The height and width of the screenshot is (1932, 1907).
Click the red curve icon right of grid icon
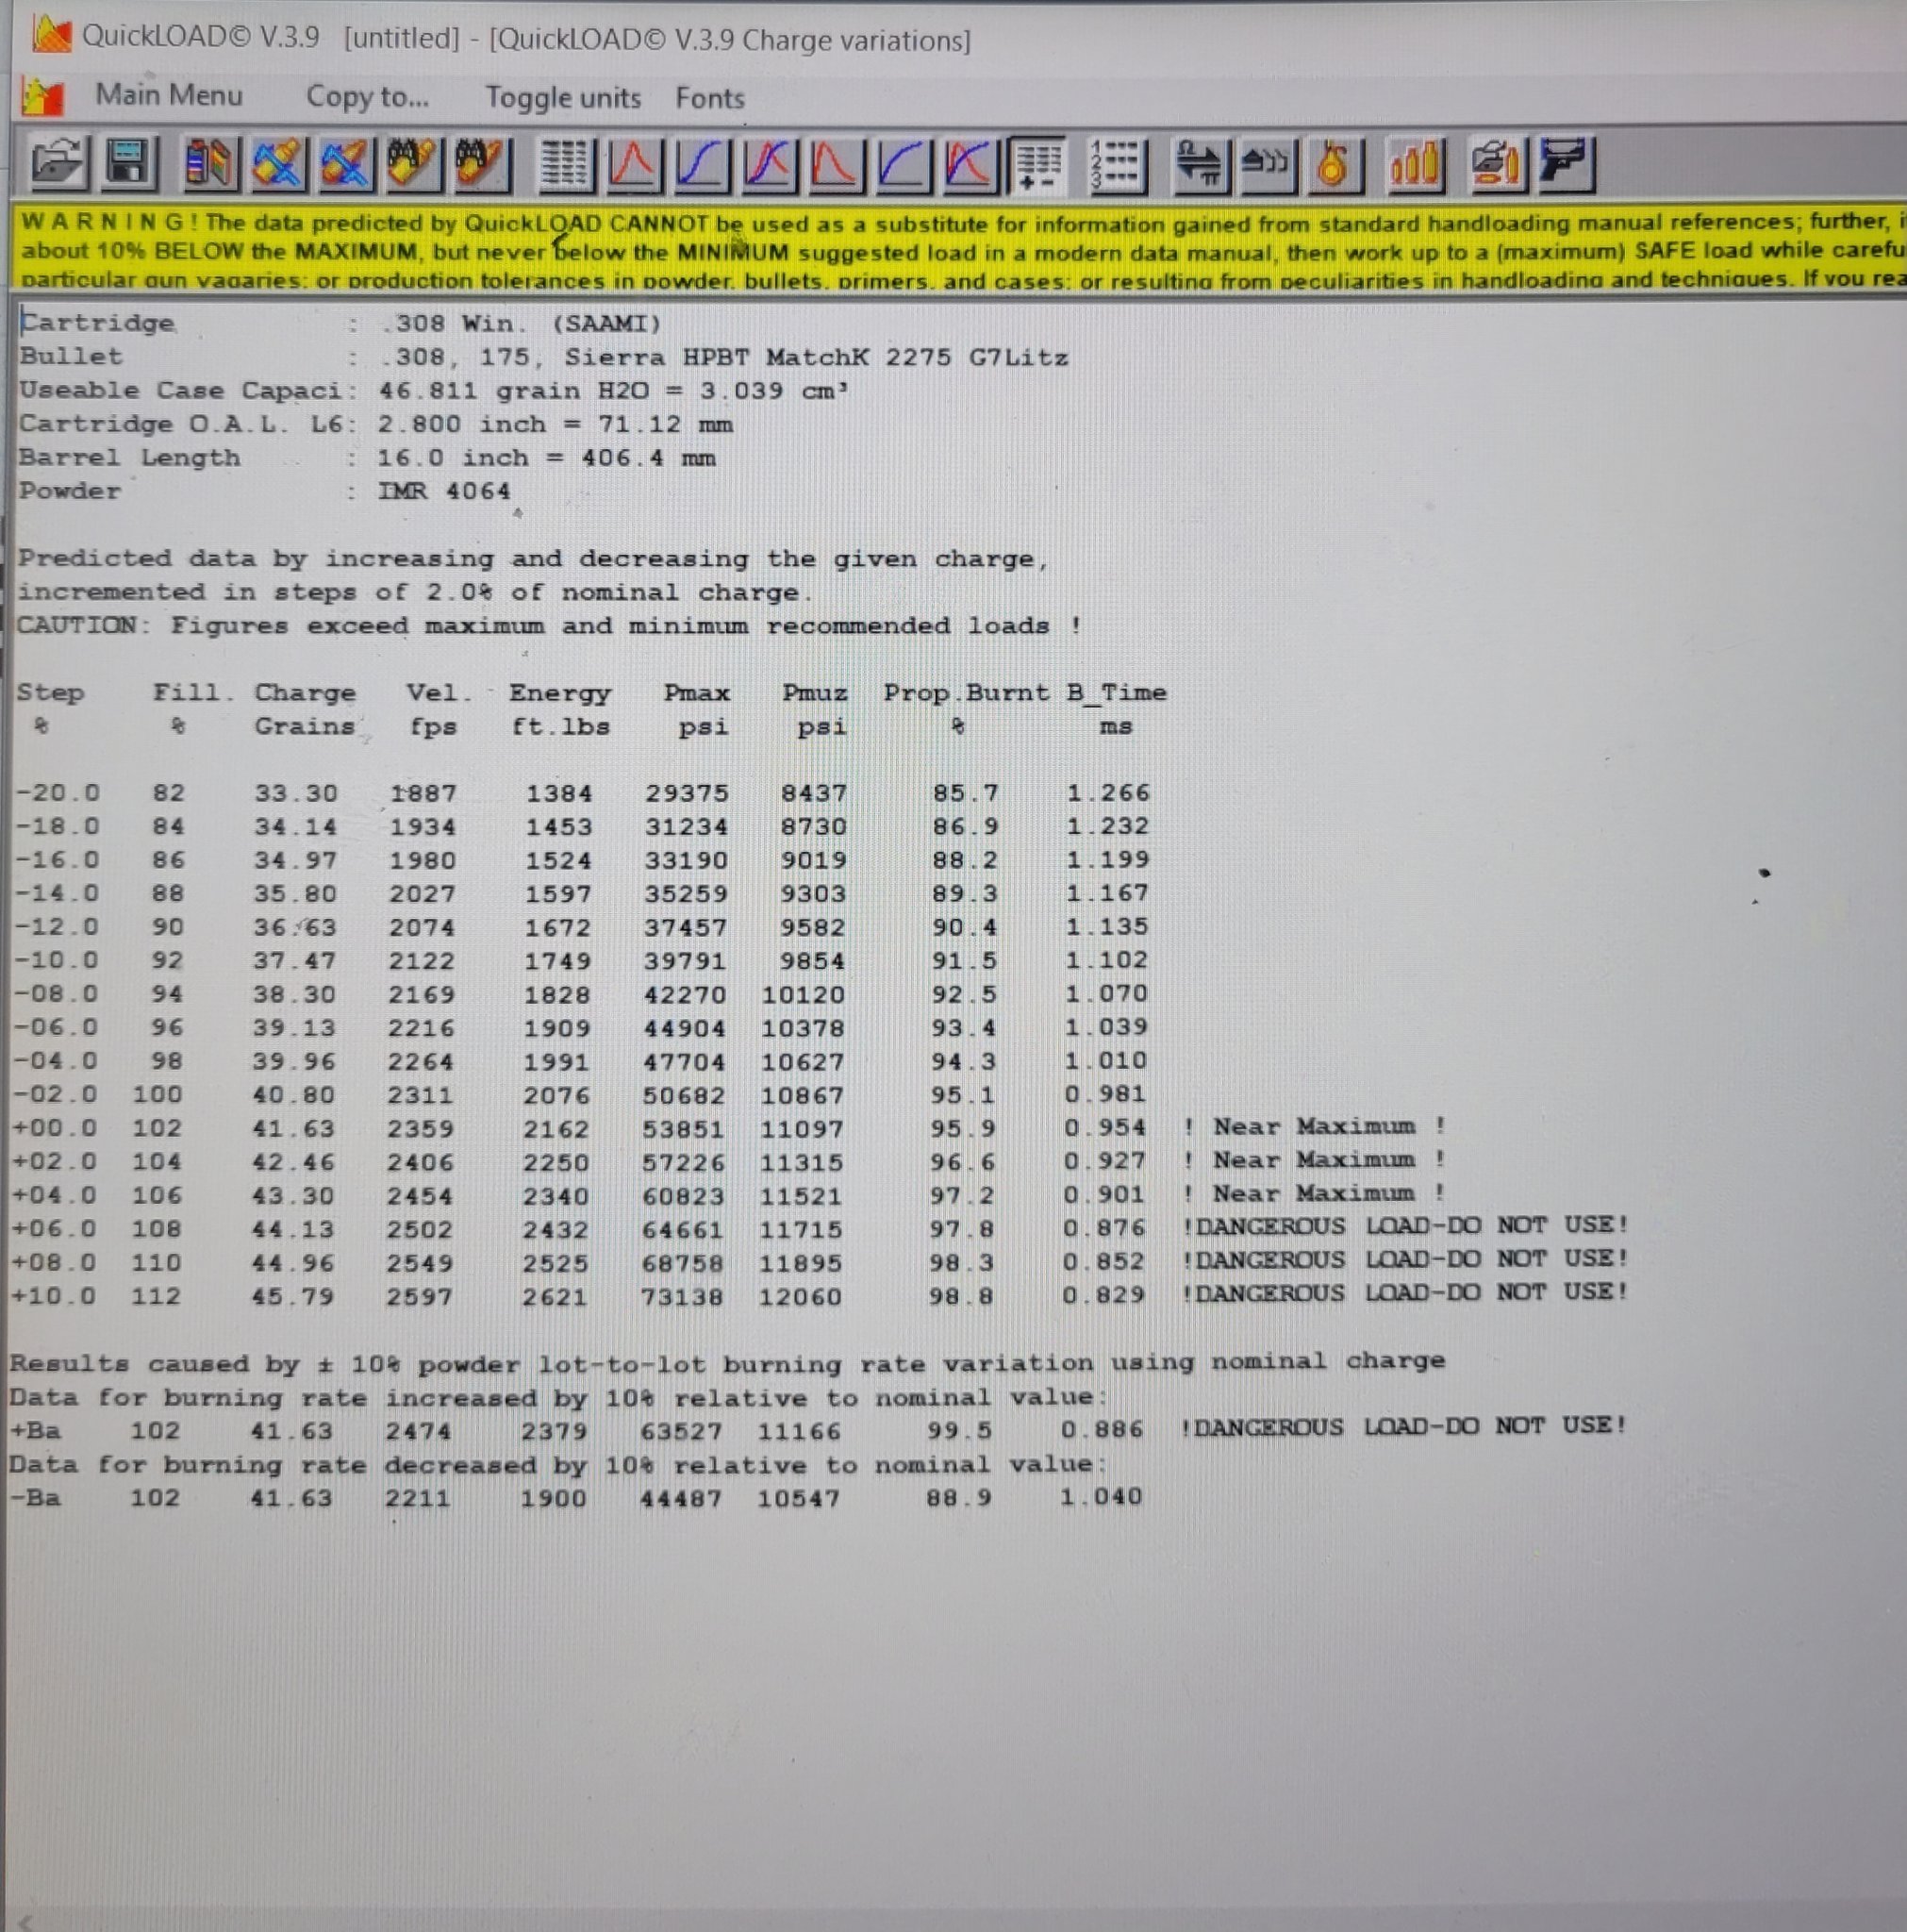pos(633,164)
